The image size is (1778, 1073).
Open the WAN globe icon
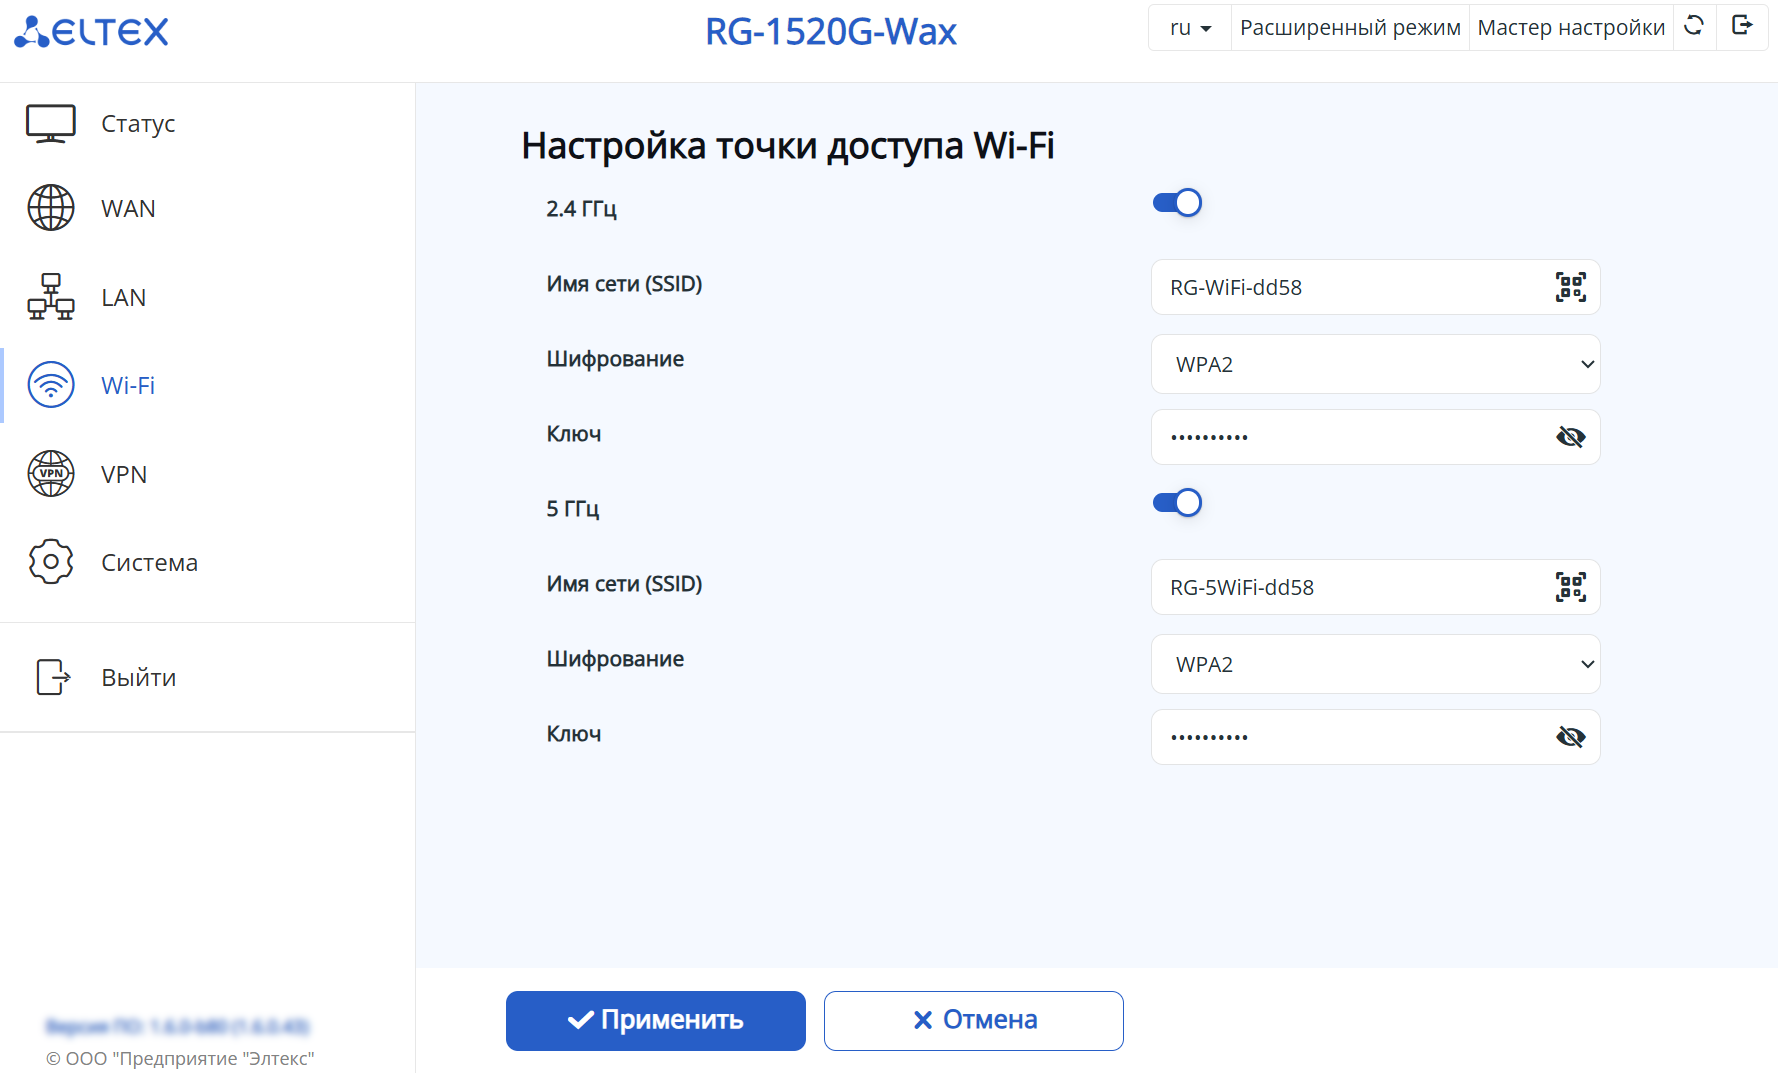click(x=51, y=208)
